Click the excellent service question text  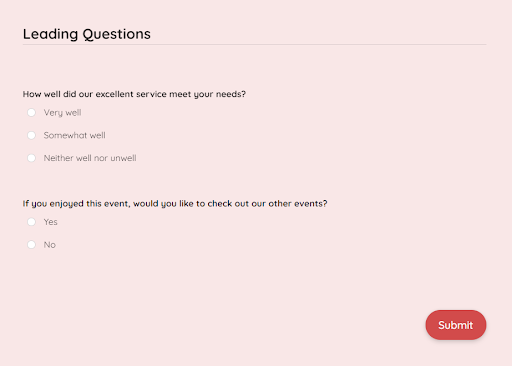click(x=134, y=94)
